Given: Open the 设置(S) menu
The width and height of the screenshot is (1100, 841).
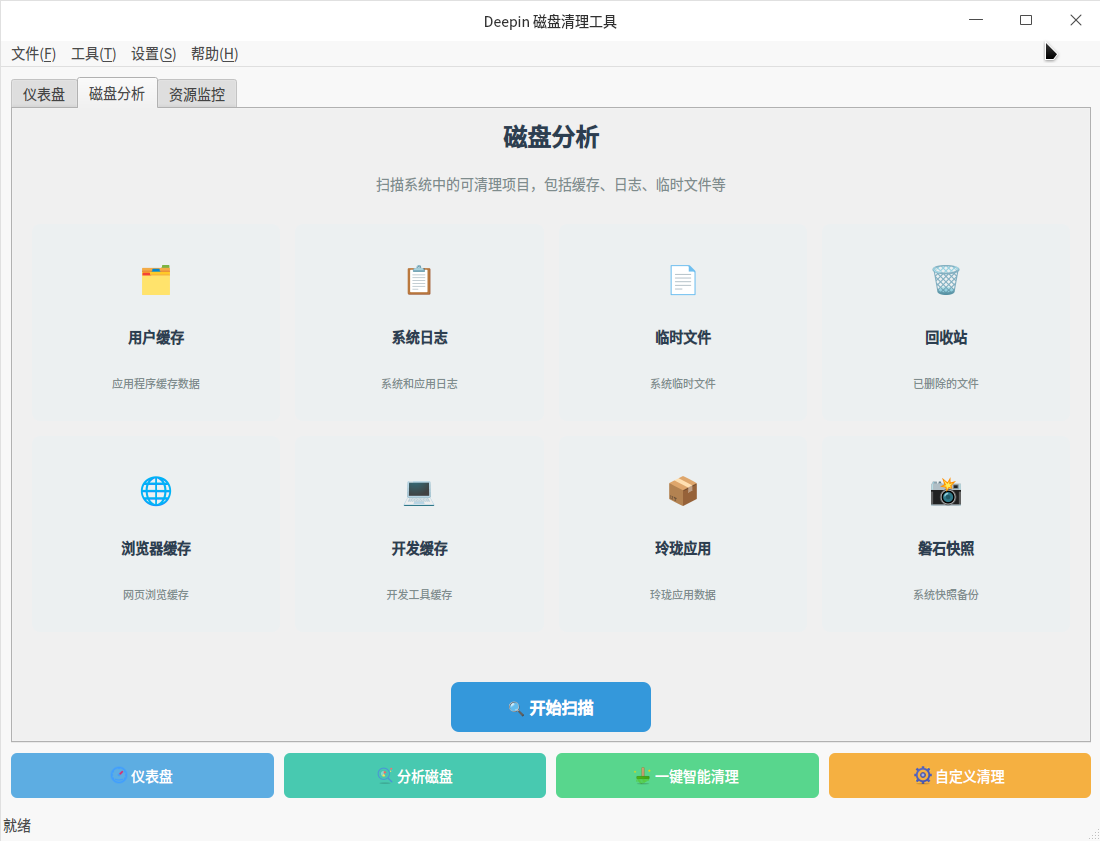Looking at the screenshot, I should 153,54.
